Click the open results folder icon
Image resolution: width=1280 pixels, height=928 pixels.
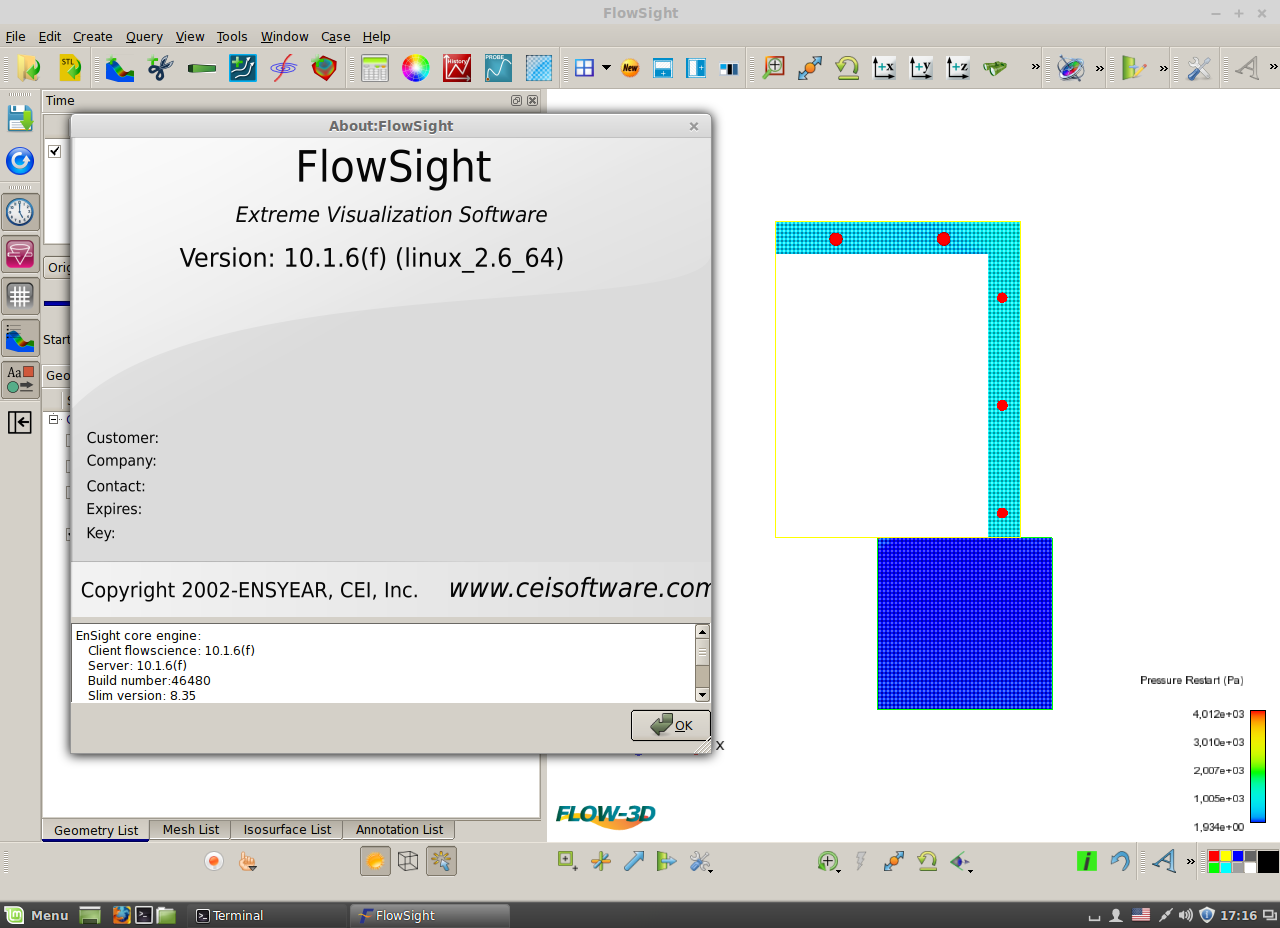pos(28,68)
